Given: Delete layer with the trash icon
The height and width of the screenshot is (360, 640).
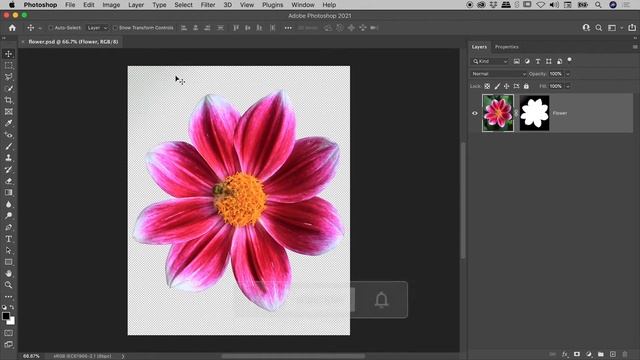Looking at the screenshot, I should click(625, 354).
